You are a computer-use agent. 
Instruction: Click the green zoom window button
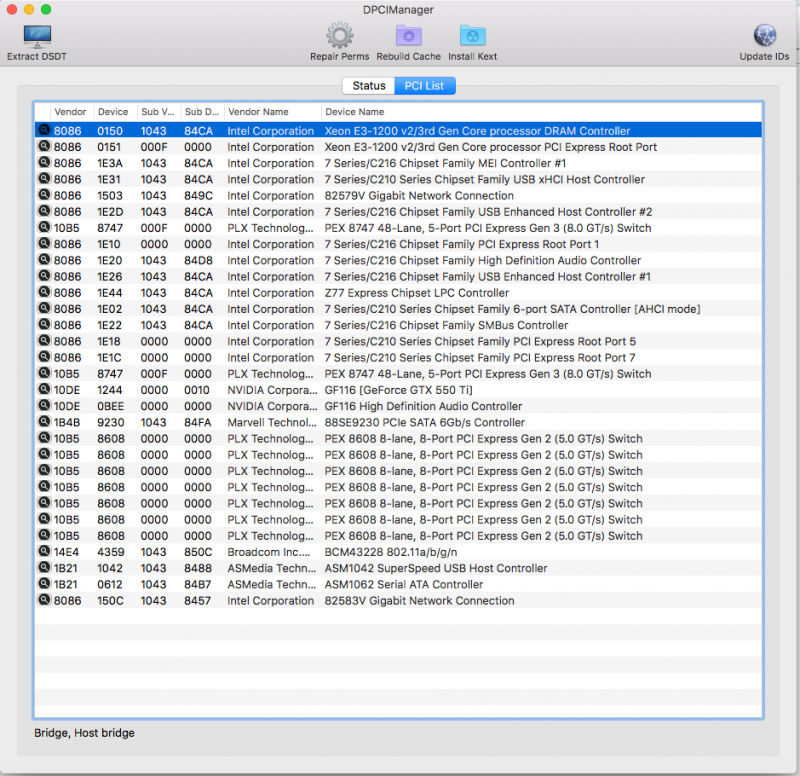(x=46, y=9)
